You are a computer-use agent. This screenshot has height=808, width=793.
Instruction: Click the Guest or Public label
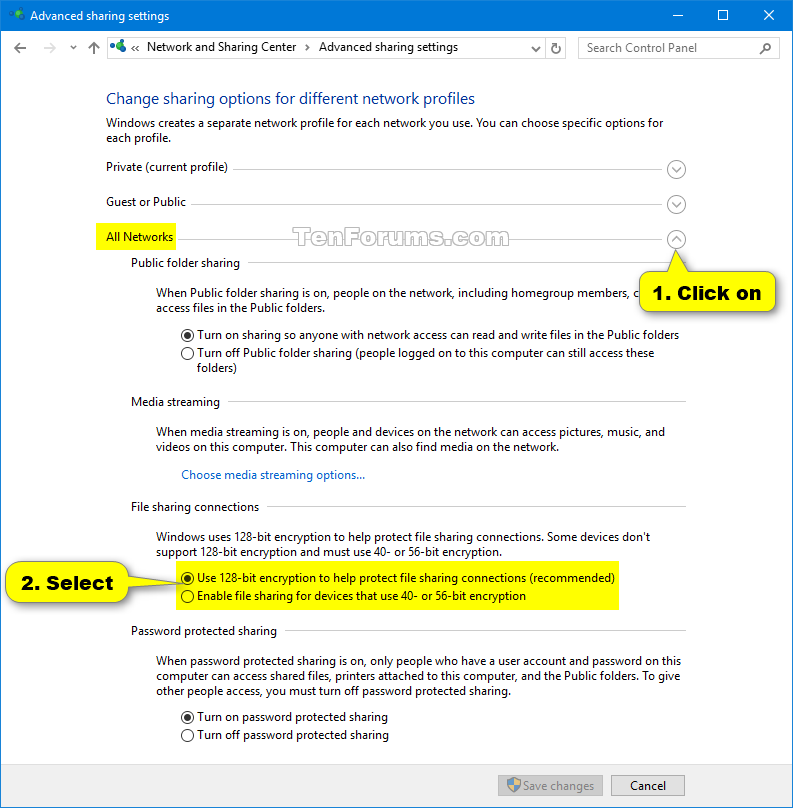click(x=146, y=202)
